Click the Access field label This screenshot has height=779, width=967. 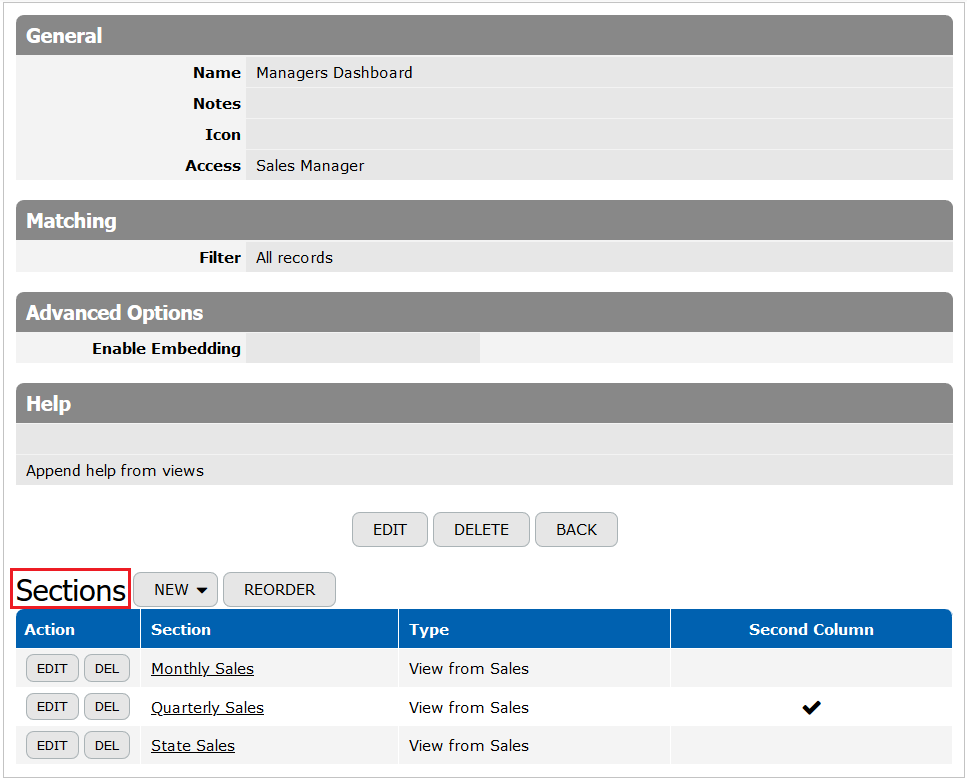(x=213, y=166)
